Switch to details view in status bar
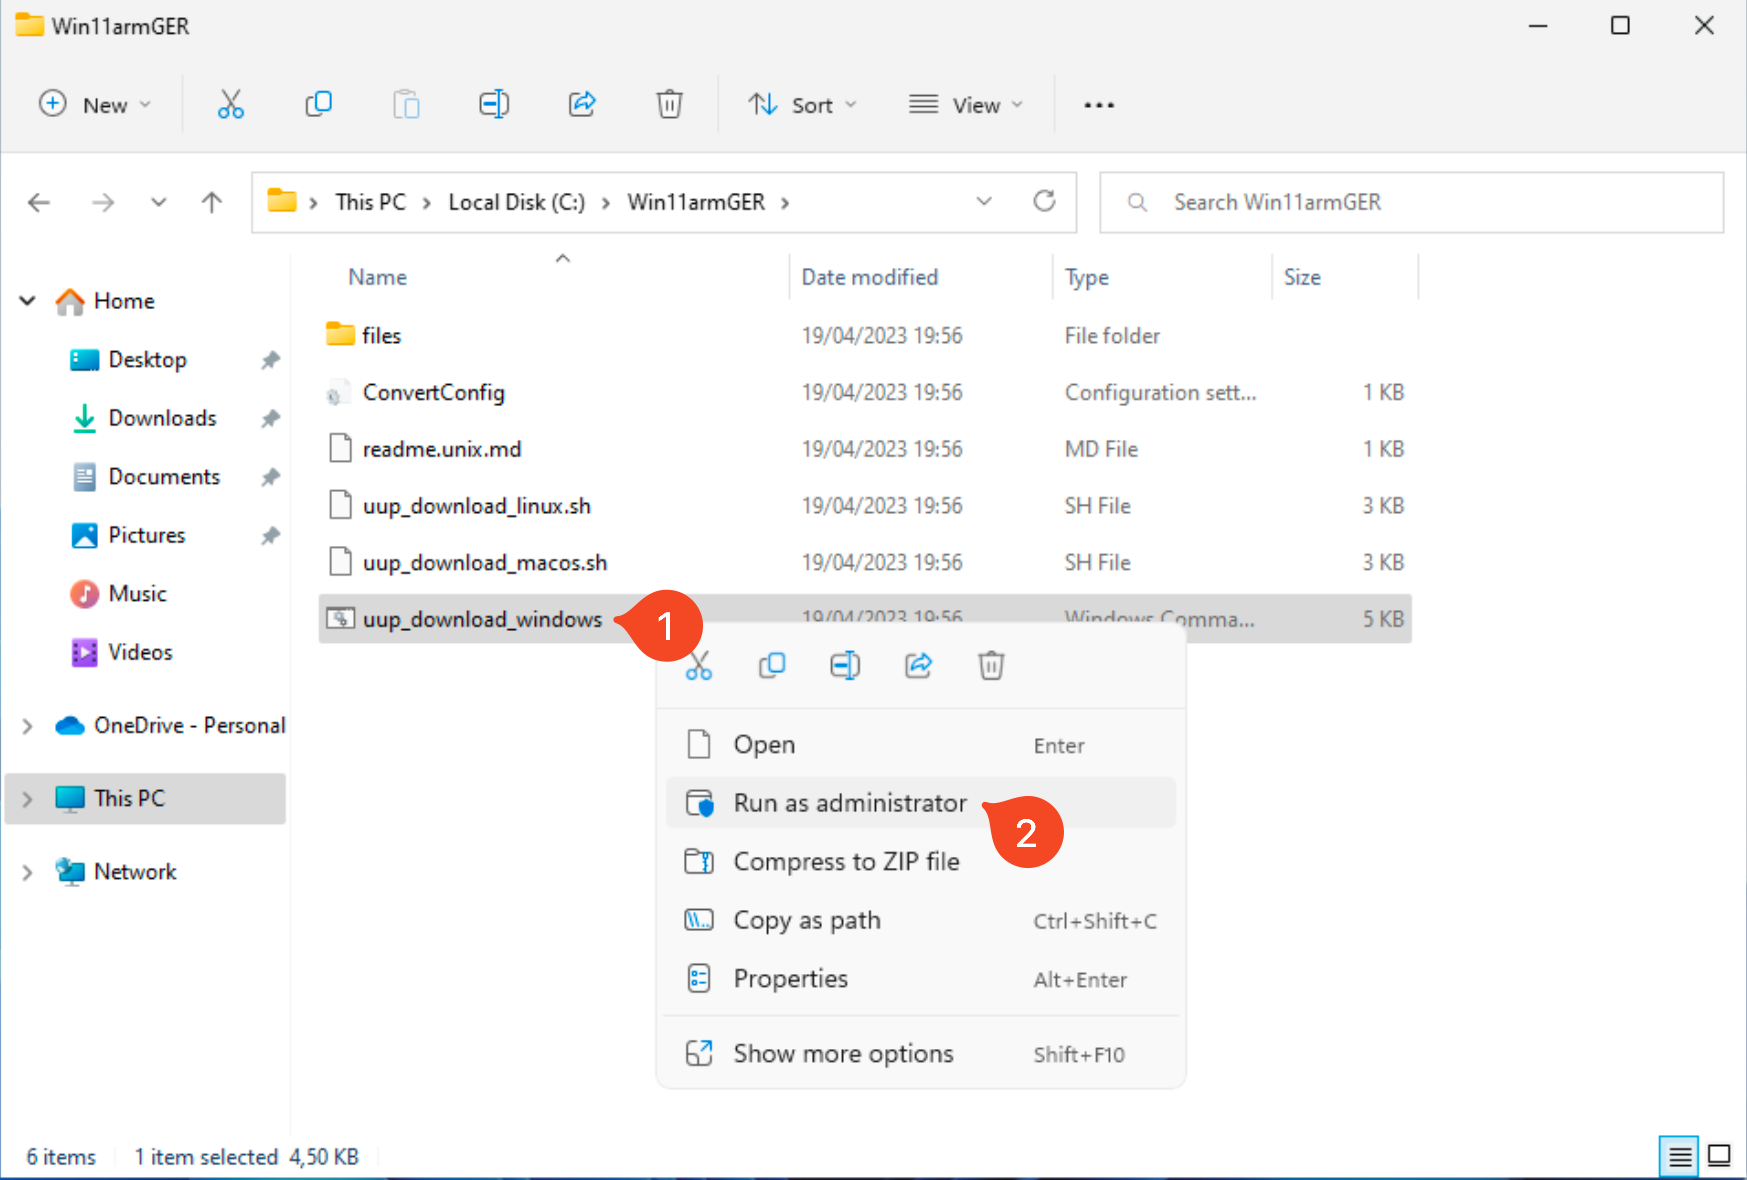1747x1180 pixels. [1679, 1156]
